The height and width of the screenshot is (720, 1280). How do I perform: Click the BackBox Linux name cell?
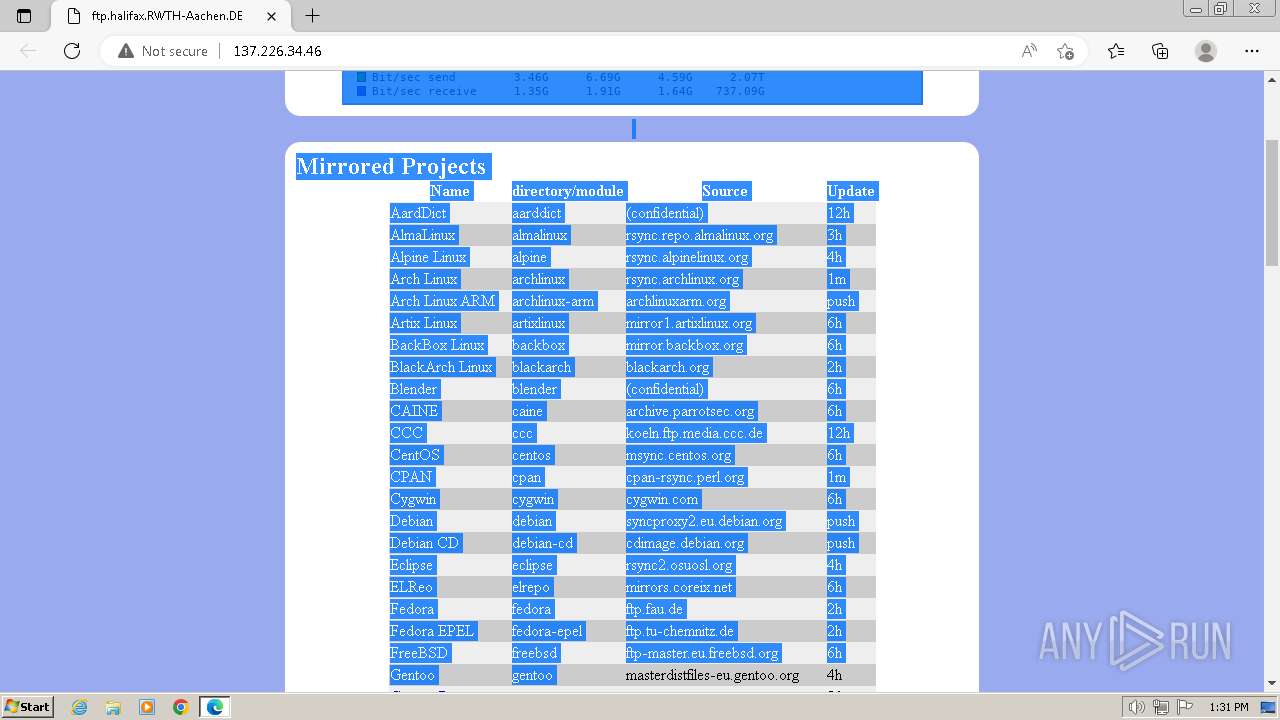point(438,345)
